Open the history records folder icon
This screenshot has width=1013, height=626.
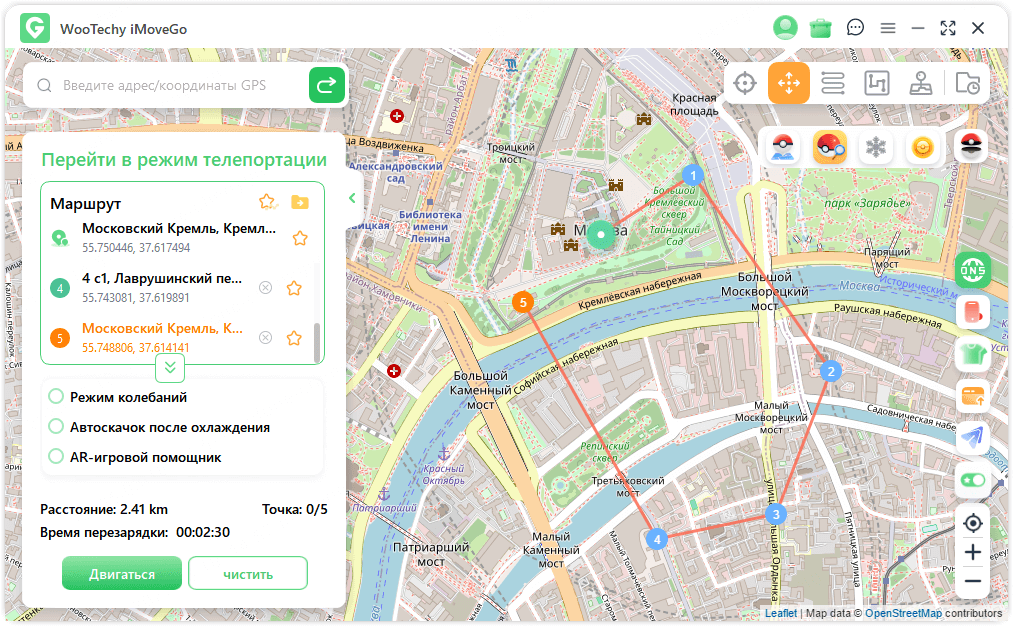967,83
